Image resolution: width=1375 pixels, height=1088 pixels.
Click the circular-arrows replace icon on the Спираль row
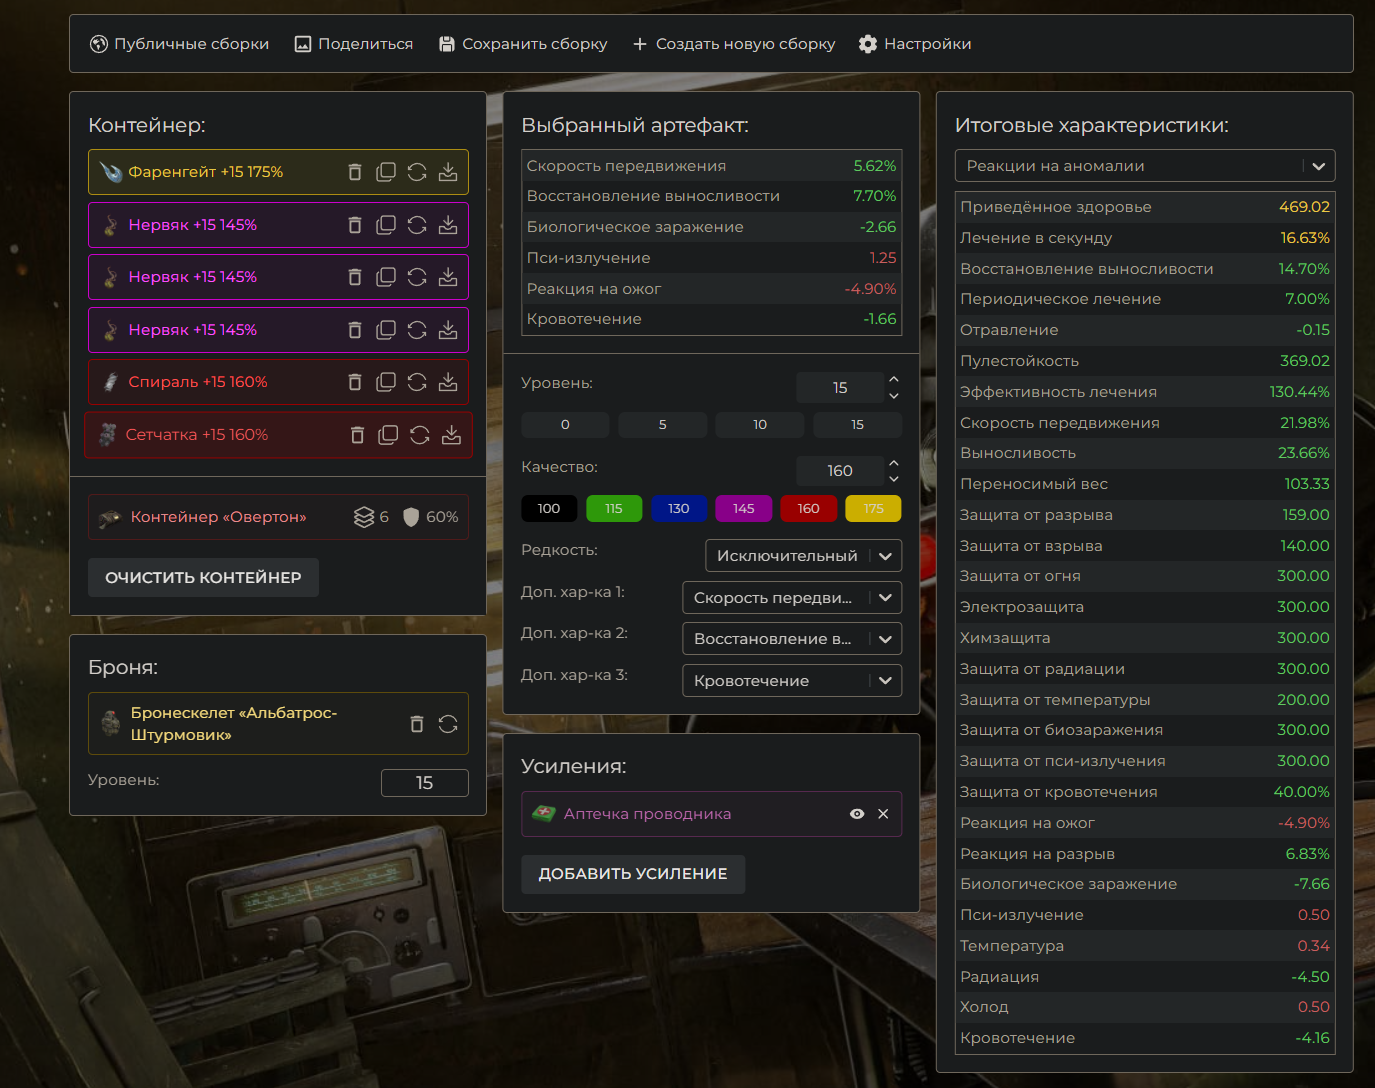coord(417,382)
